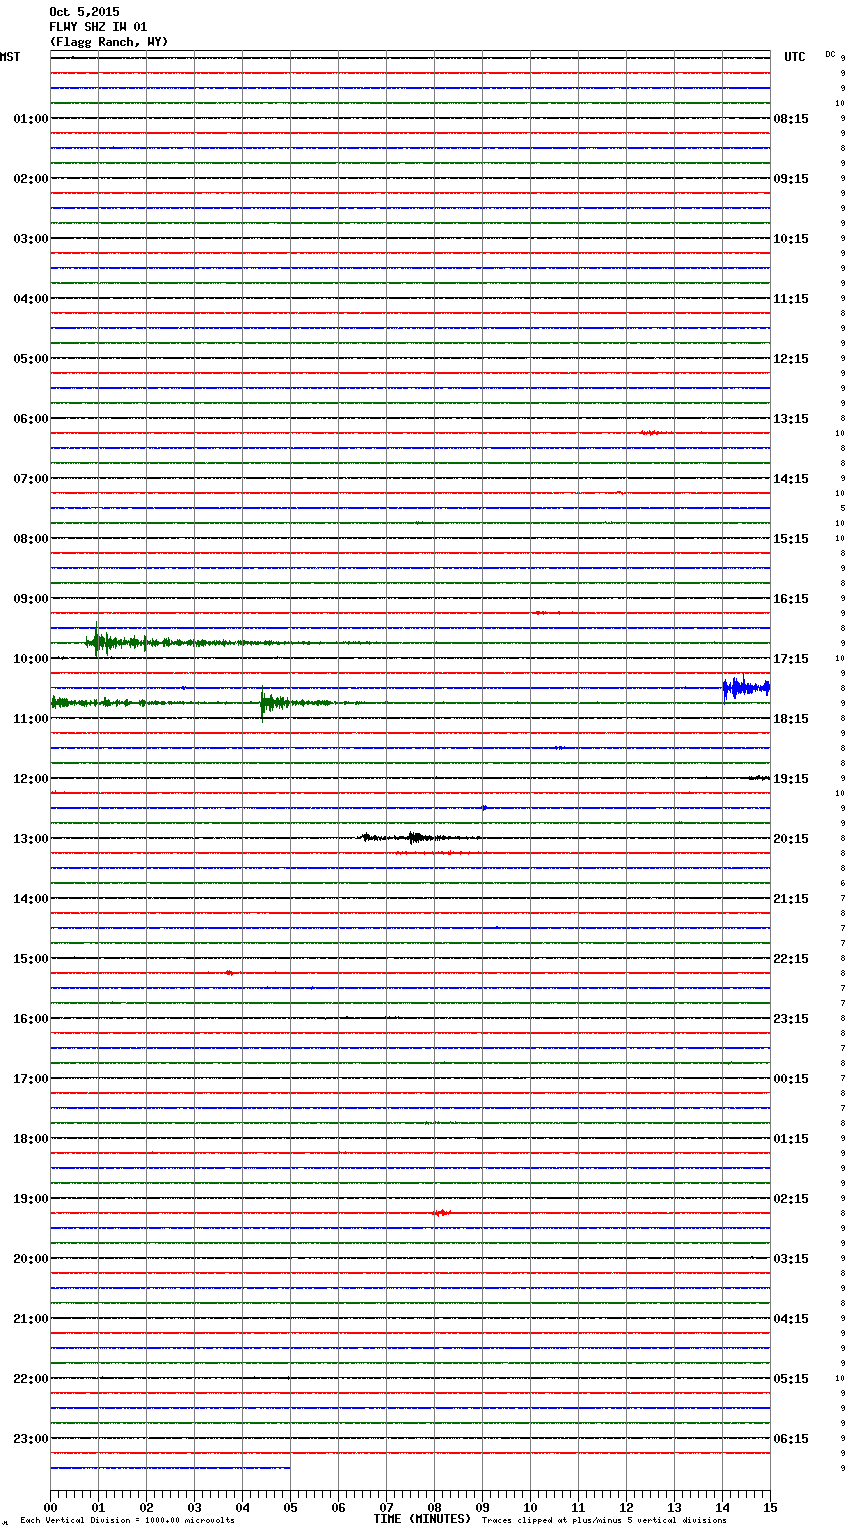
Task: Click the '14:15' UTC time label
Action: 791,479
